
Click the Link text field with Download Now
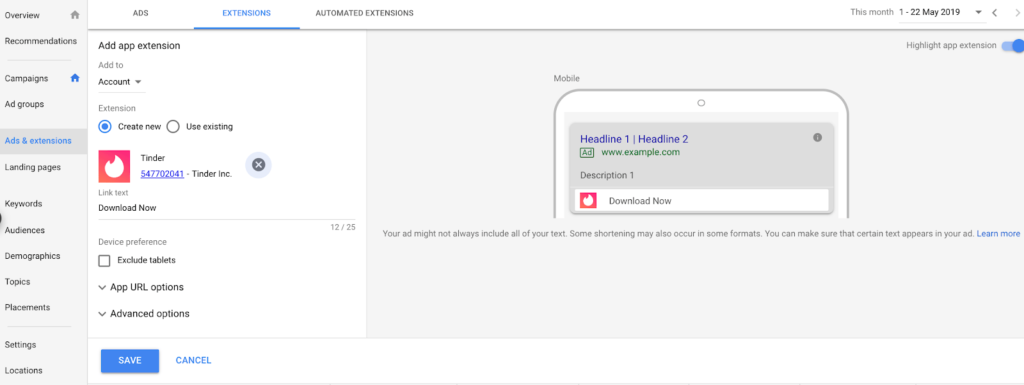[x=227, y=209]
